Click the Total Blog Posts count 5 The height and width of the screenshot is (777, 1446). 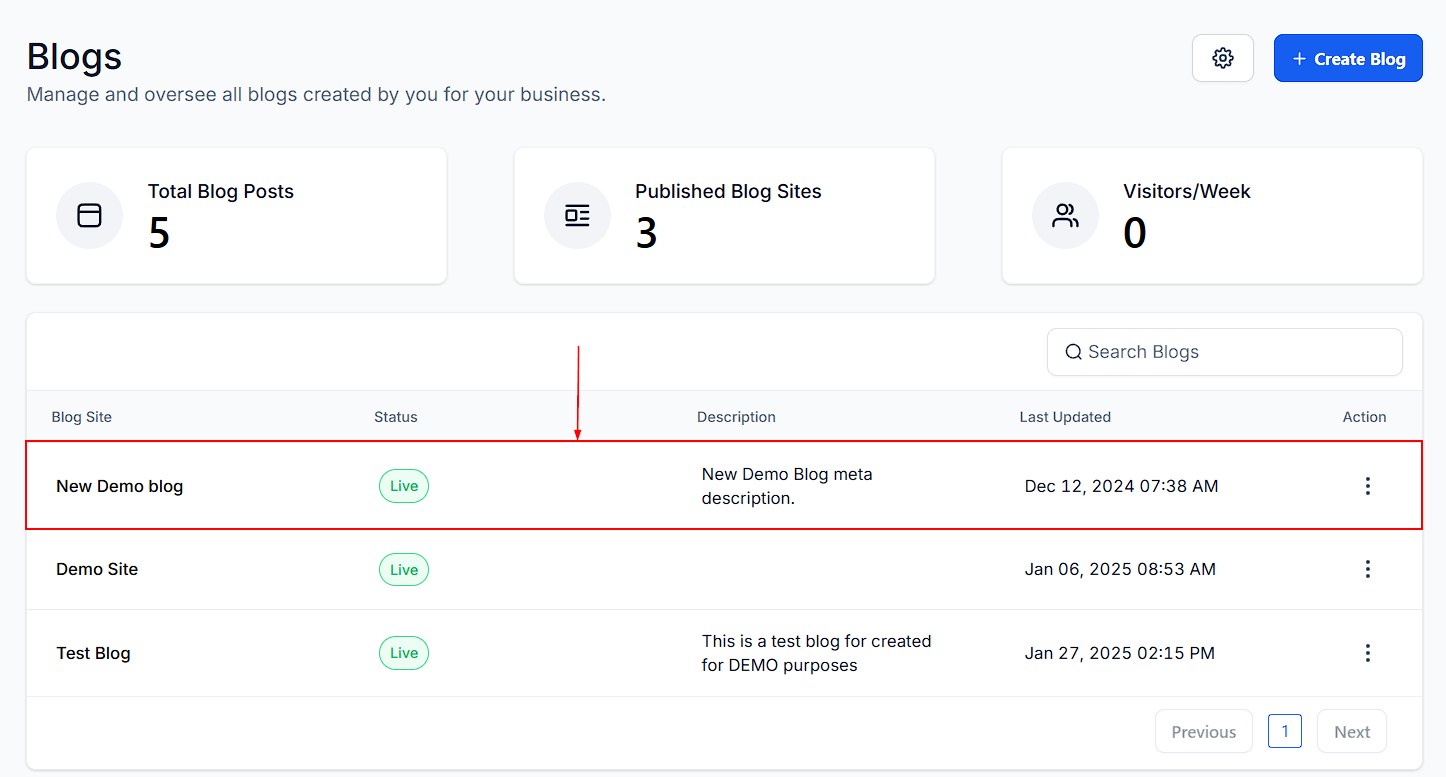(x=159, y=233)
